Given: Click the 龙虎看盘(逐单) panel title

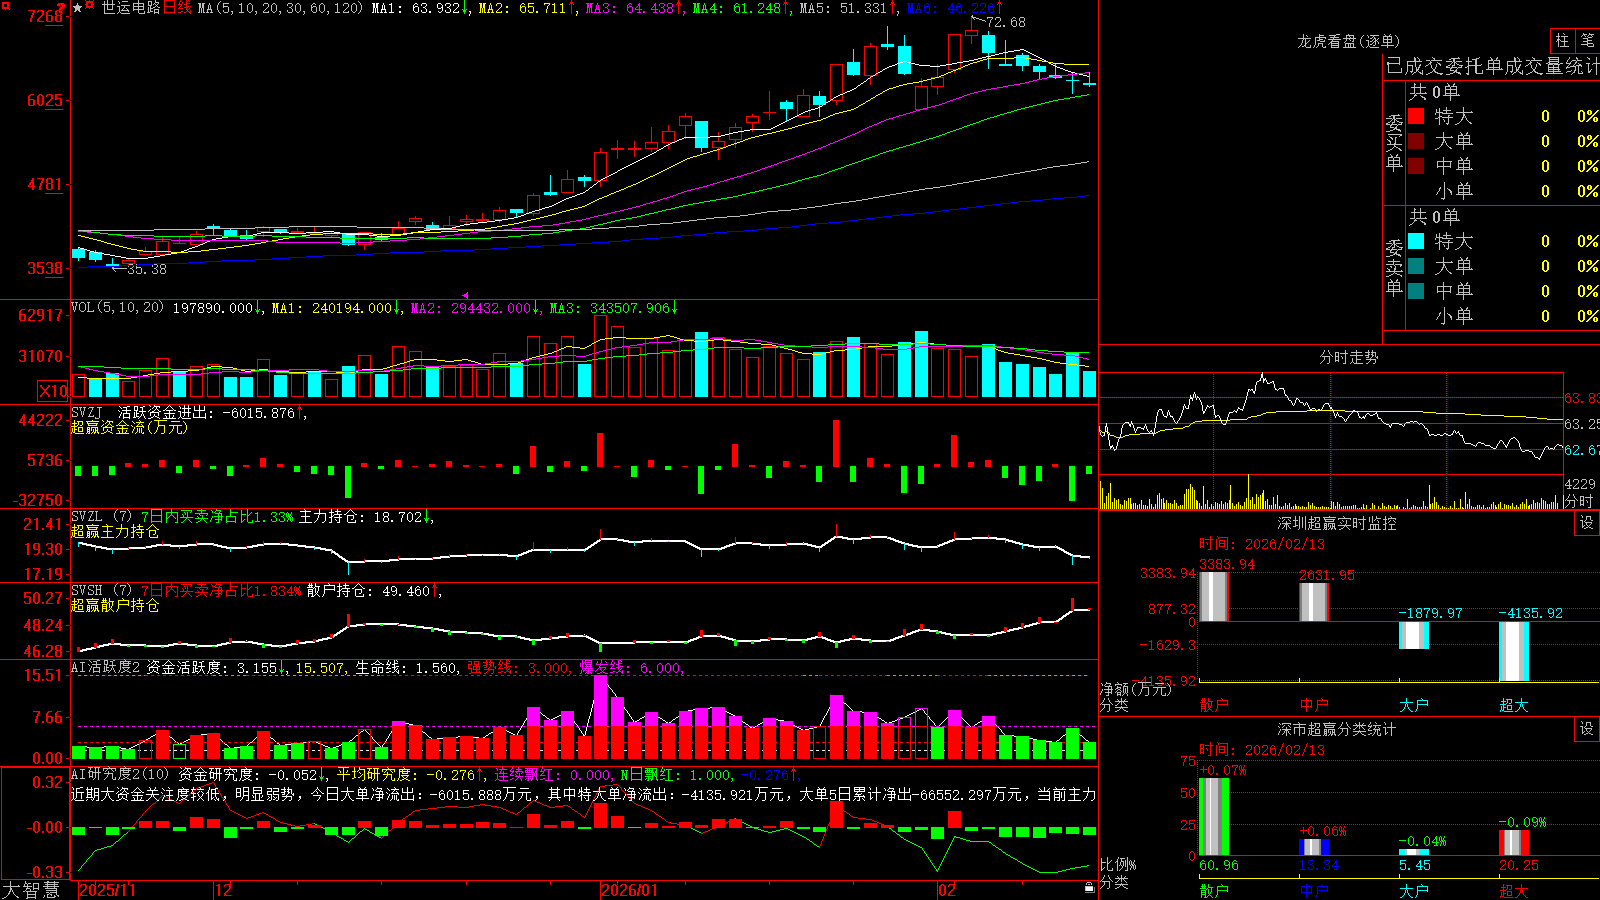Looking at the screenshot, I should [x=1349, y=41].
